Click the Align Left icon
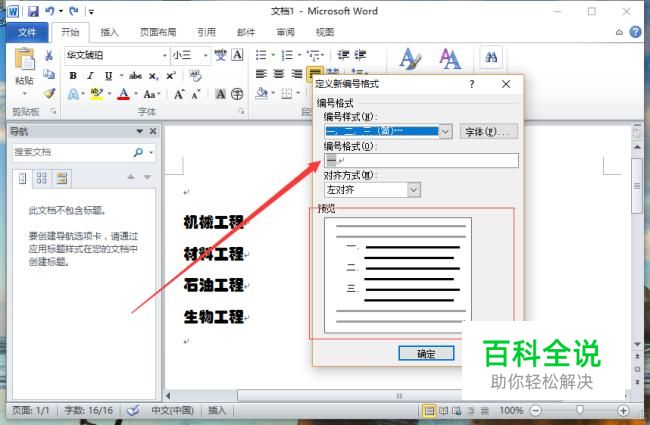 point(261,74)
